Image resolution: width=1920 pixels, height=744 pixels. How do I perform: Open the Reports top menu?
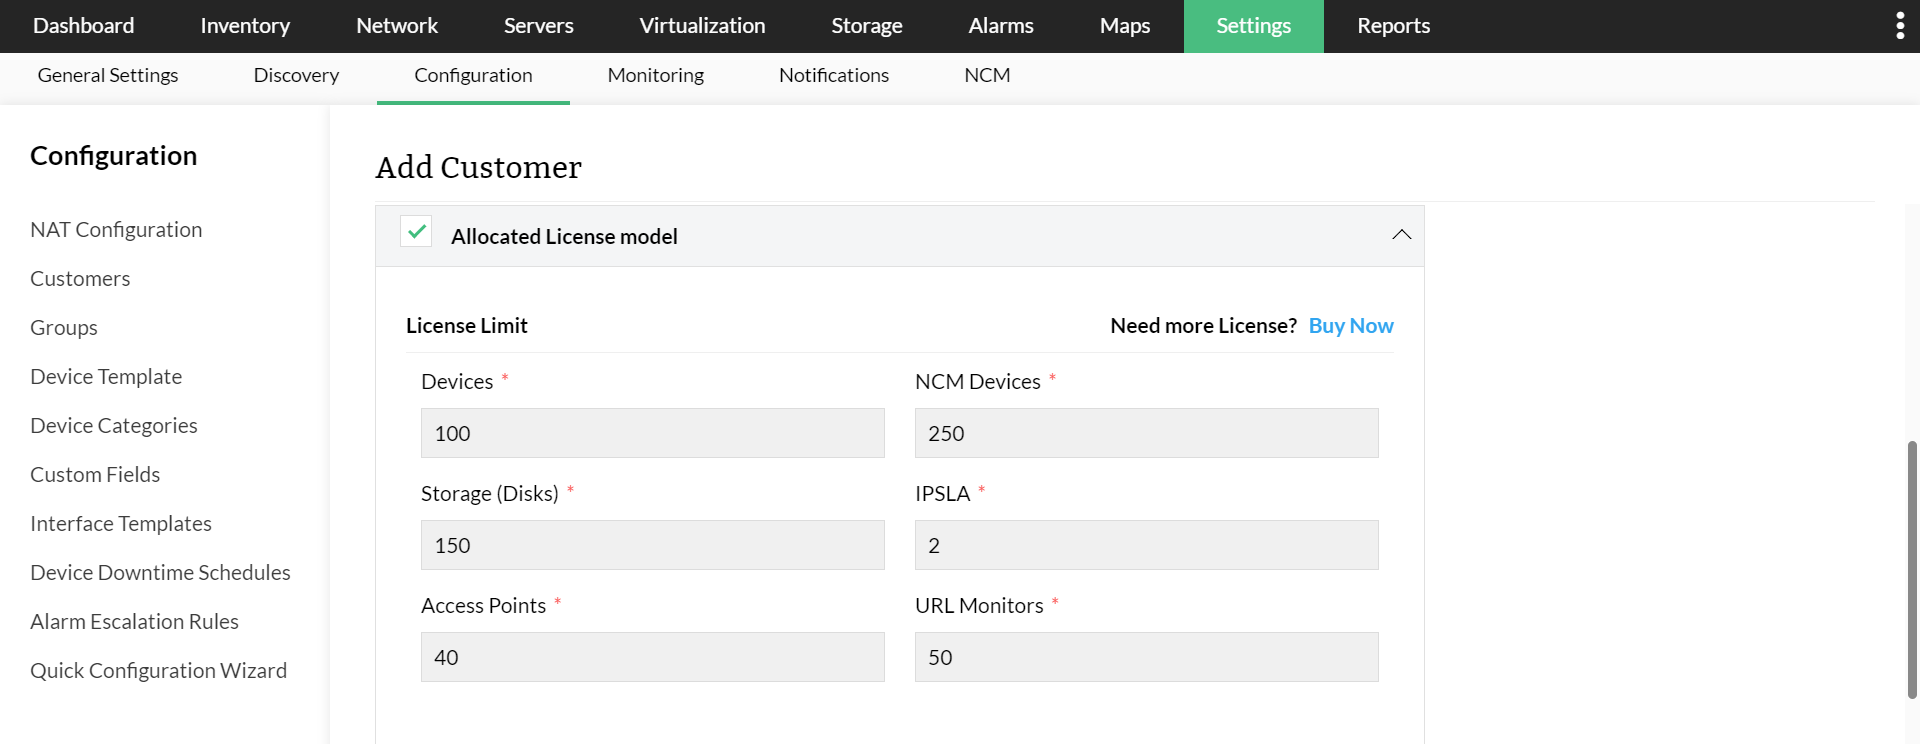(1393, 26)
